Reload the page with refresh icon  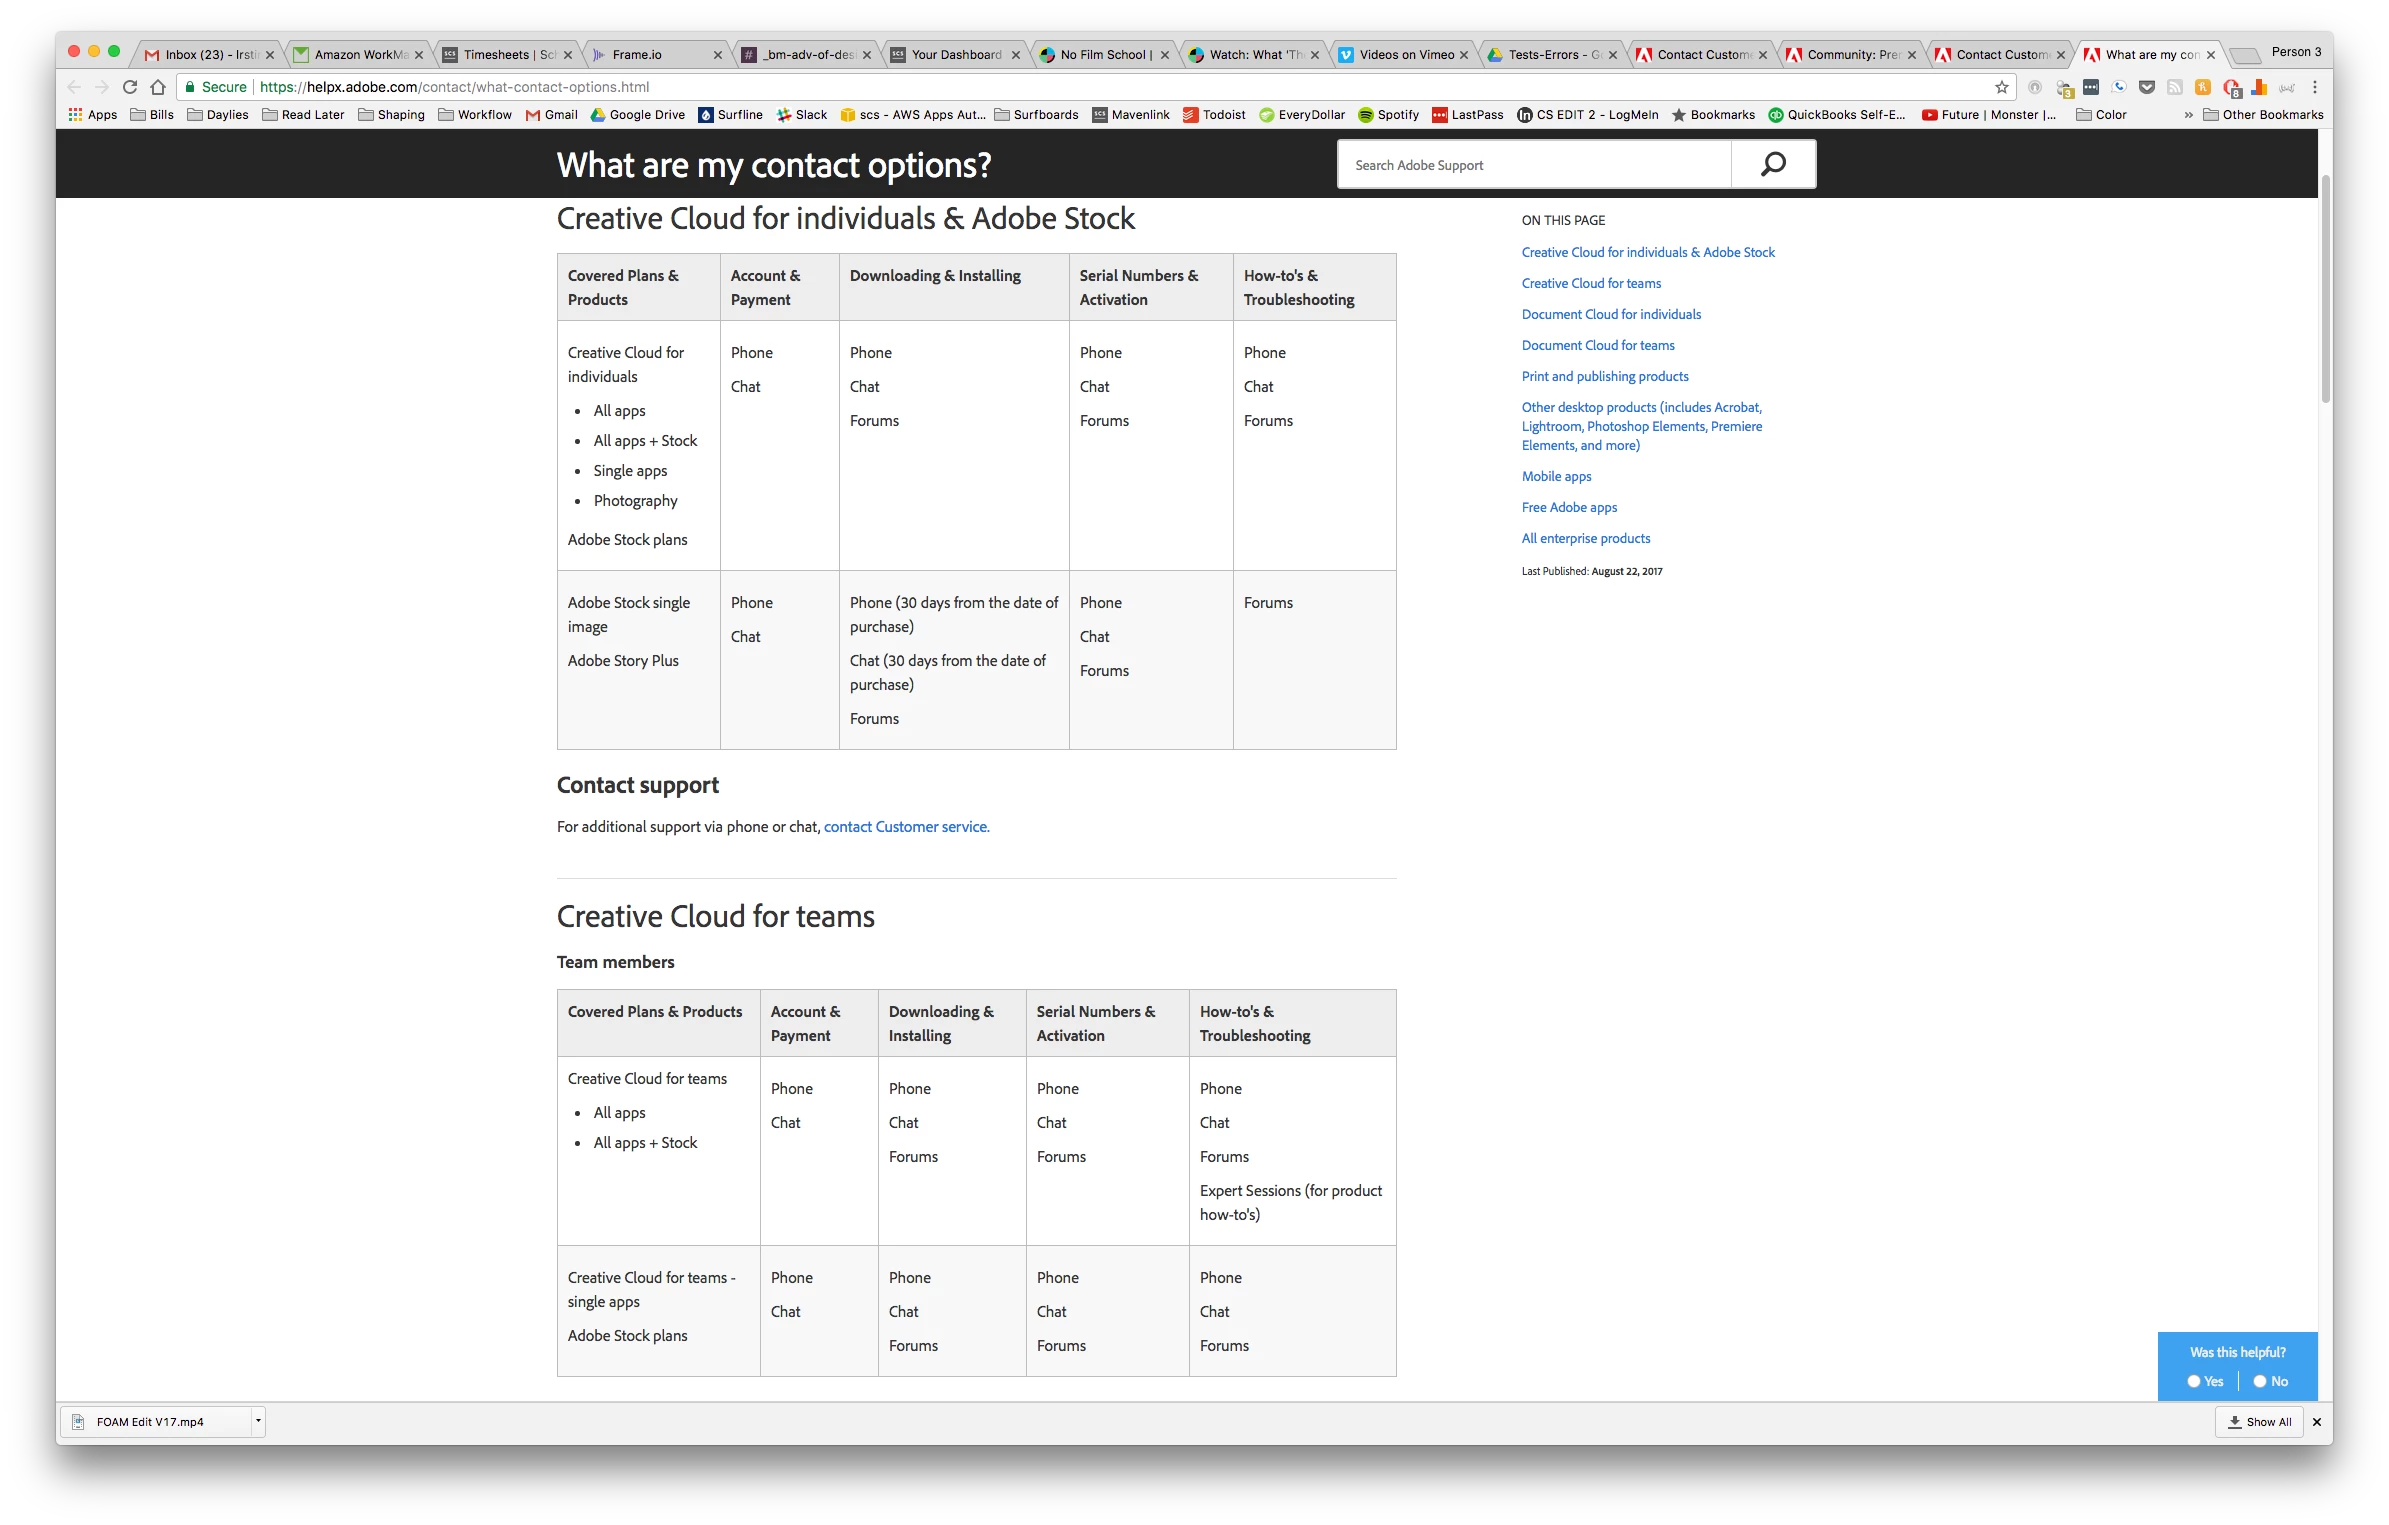tap(129, 87)
